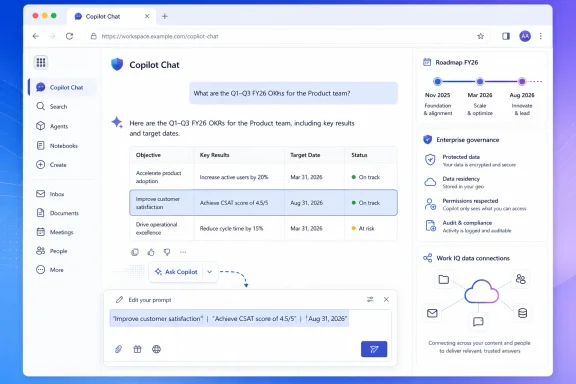Screen dimensions: 576x384
Task: Expand the Ask Copilot dropdown arrow
Action: tap(209, 272)
